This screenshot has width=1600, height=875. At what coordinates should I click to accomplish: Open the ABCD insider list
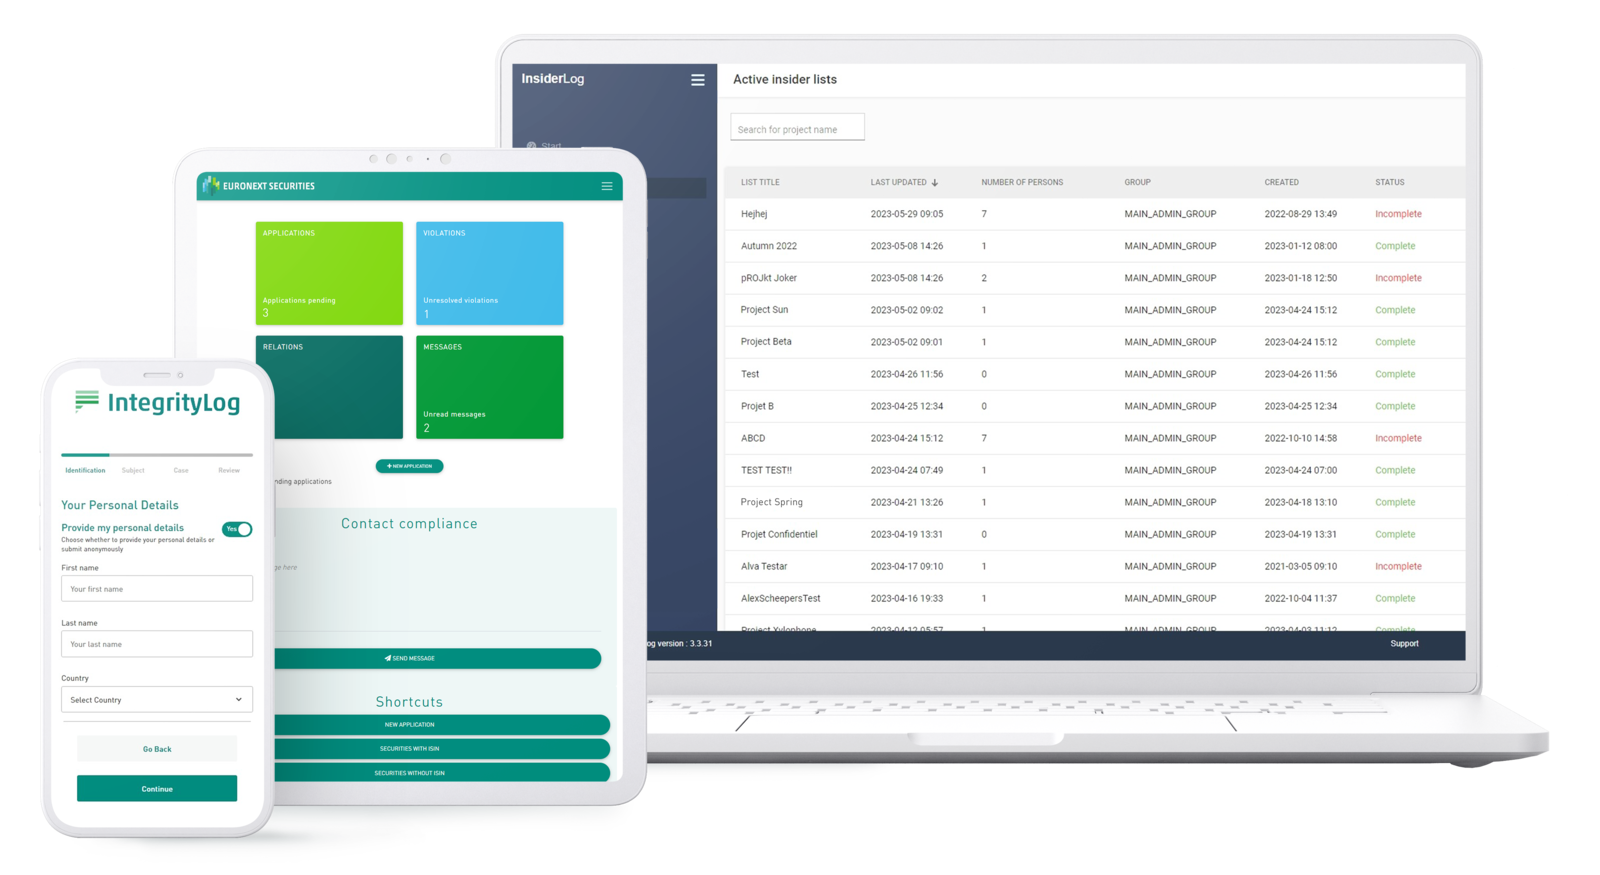1095,438
